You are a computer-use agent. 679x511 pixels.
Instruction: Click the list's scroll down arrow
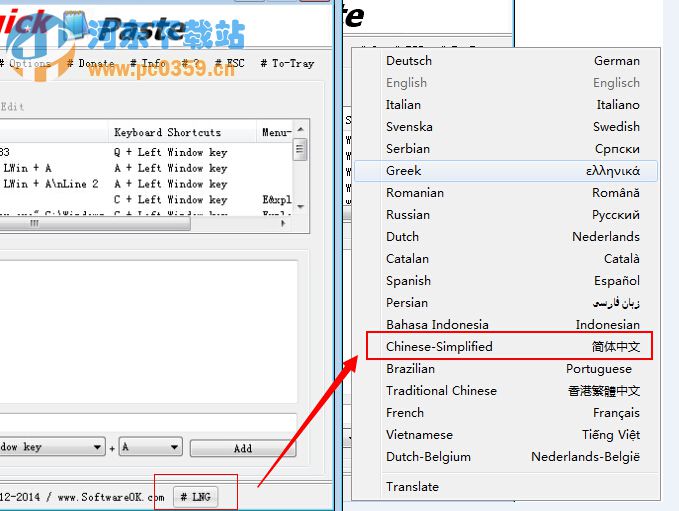pos(300,207)
